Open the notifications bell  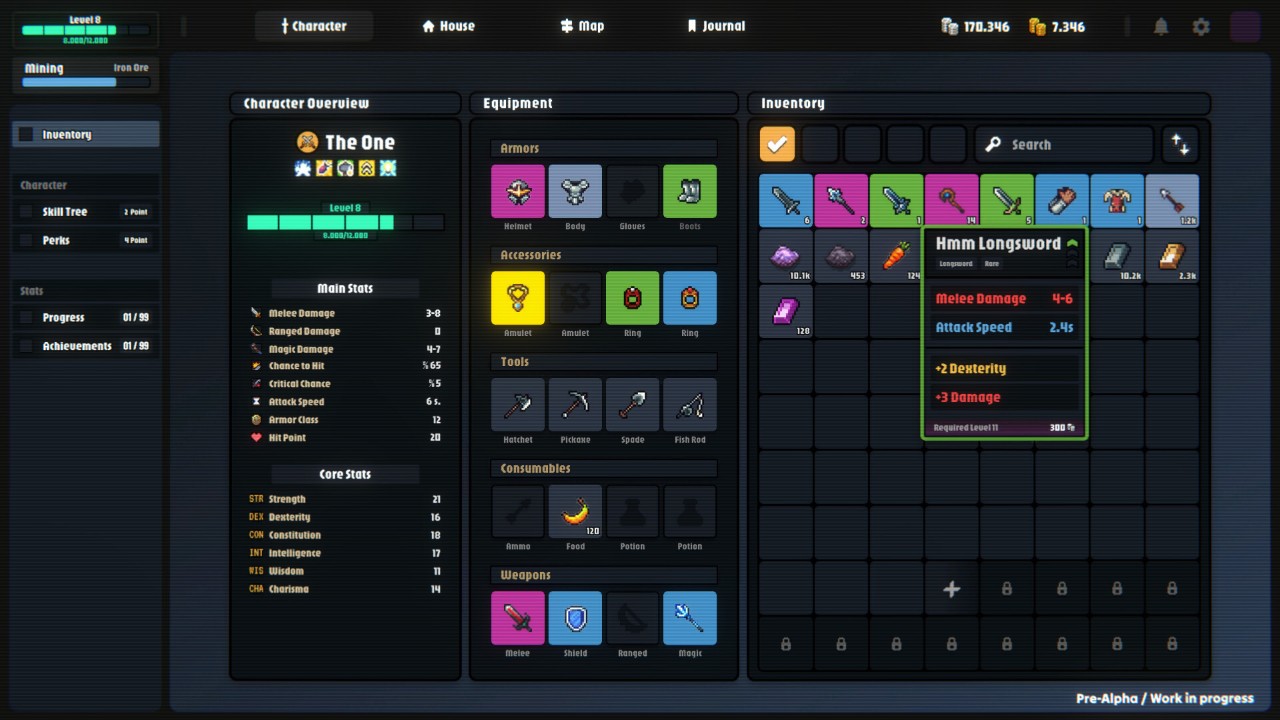click(1161, 27)
